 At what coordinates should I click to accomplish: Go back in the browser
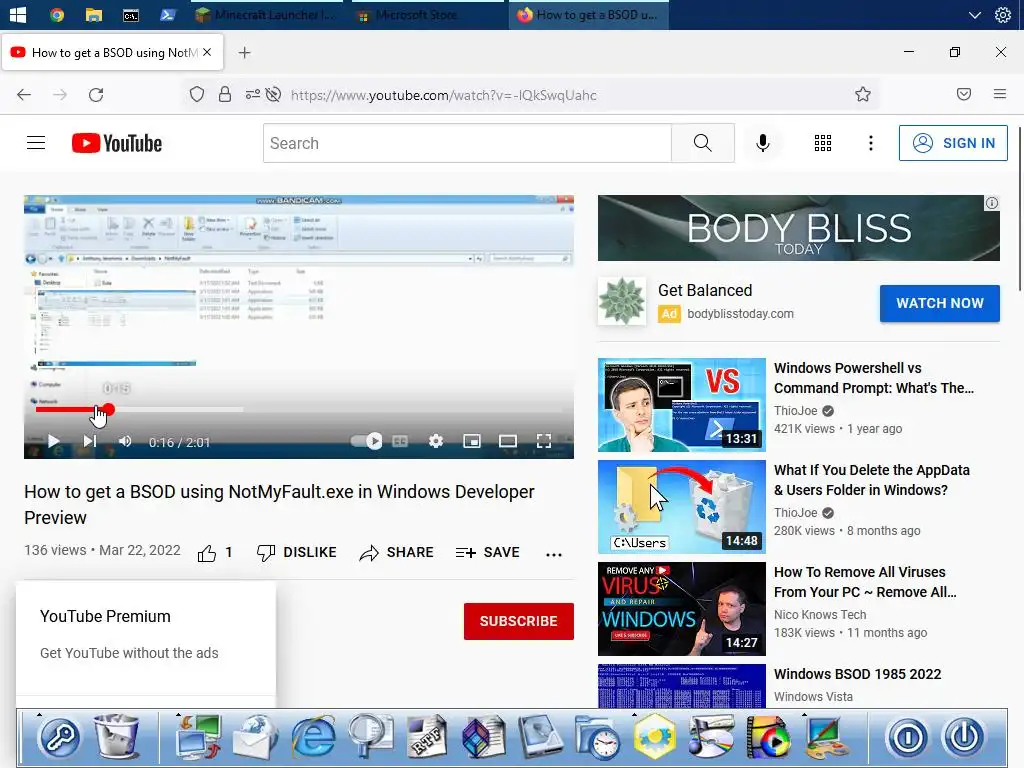24,95
